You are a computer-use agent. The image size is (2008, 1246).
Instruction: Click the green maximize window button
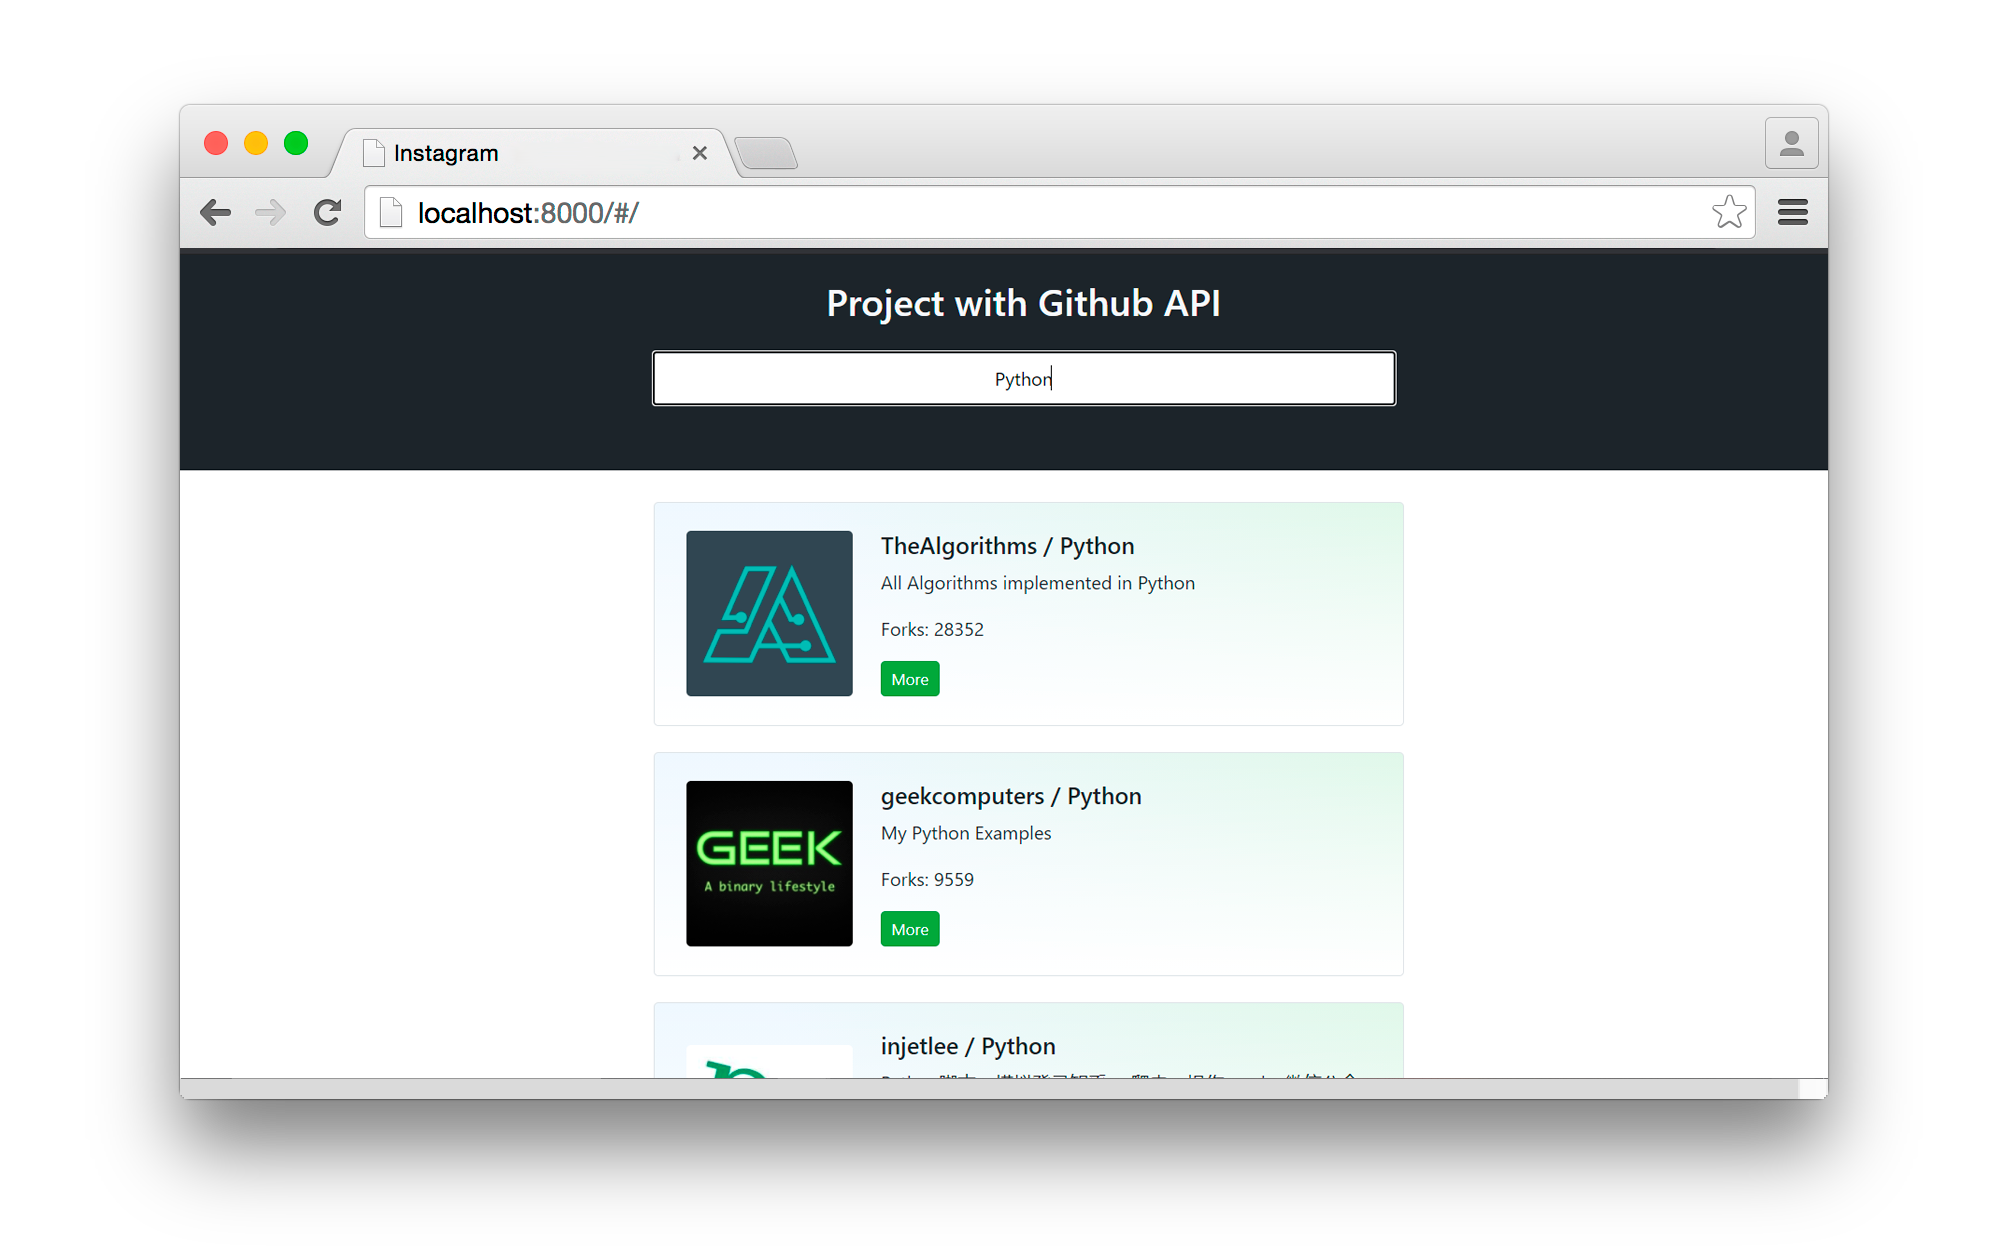296,143
